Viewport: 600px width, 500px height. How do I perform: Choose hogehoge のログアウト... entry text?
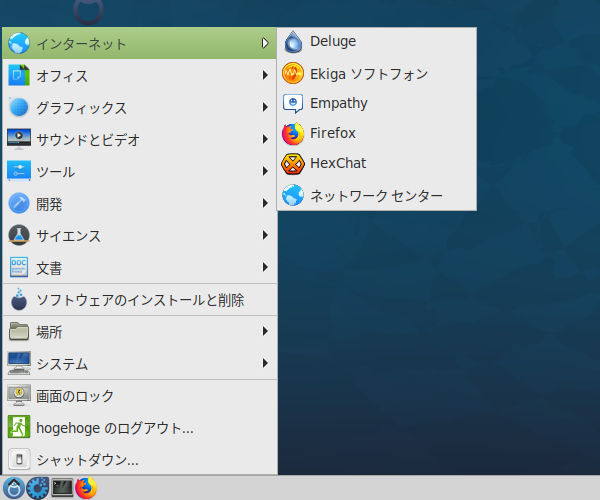115,428
